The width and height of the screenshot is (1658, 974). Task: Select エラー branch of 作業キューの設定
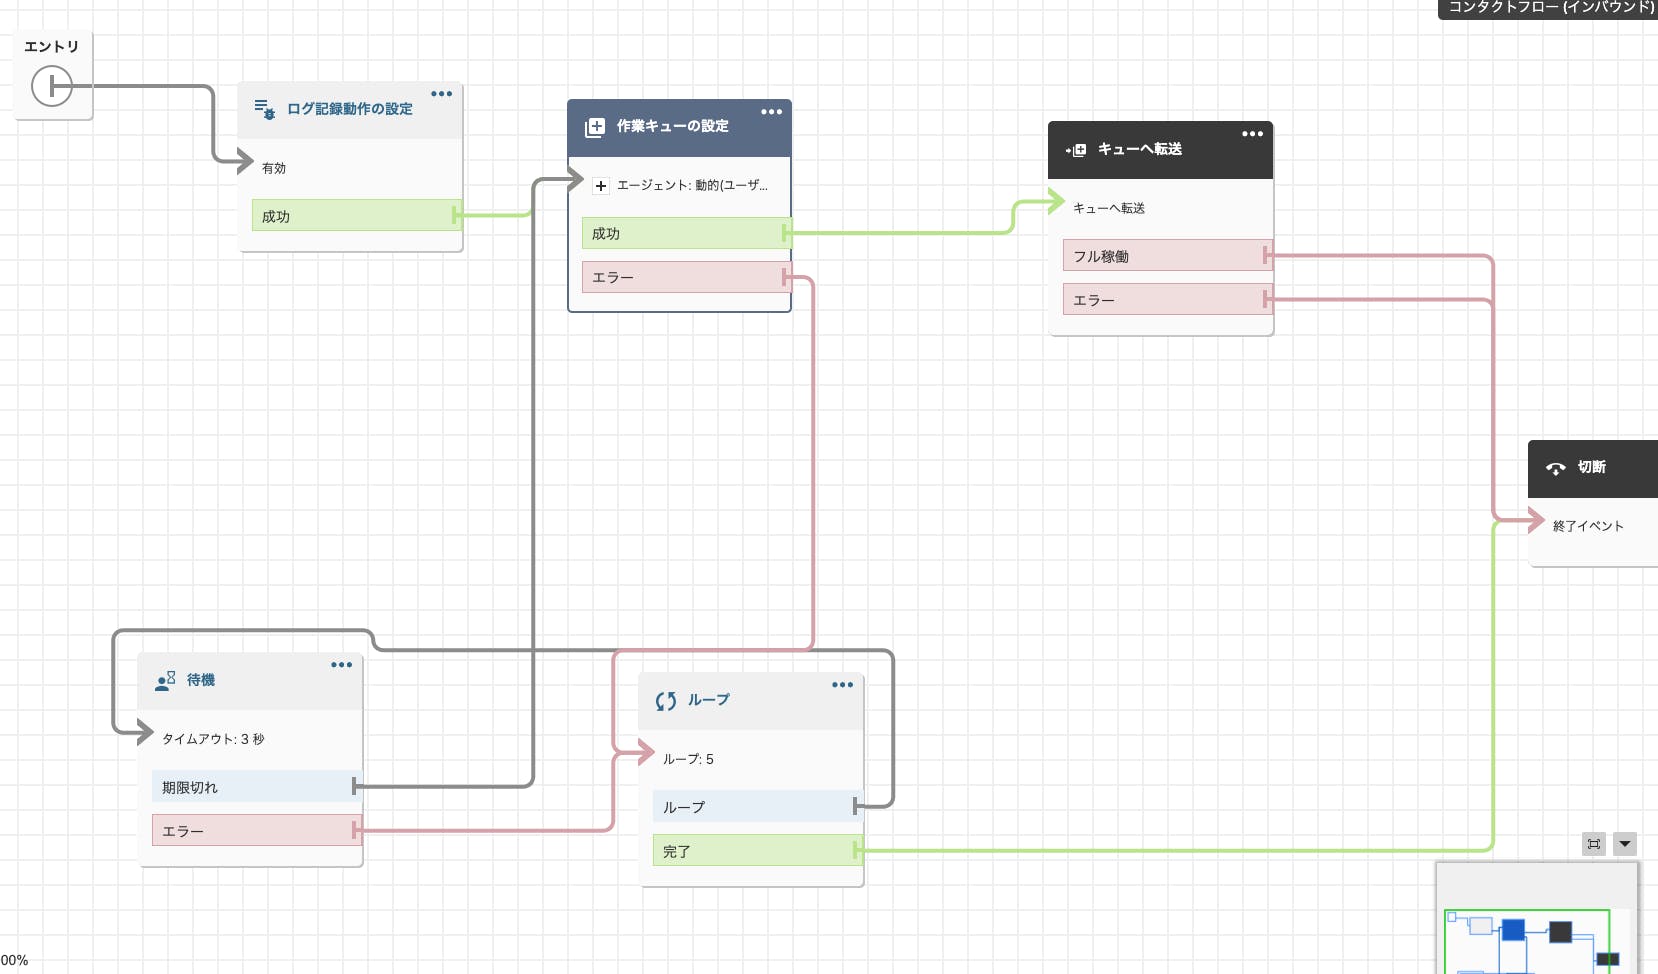click(x=686, y=277)
